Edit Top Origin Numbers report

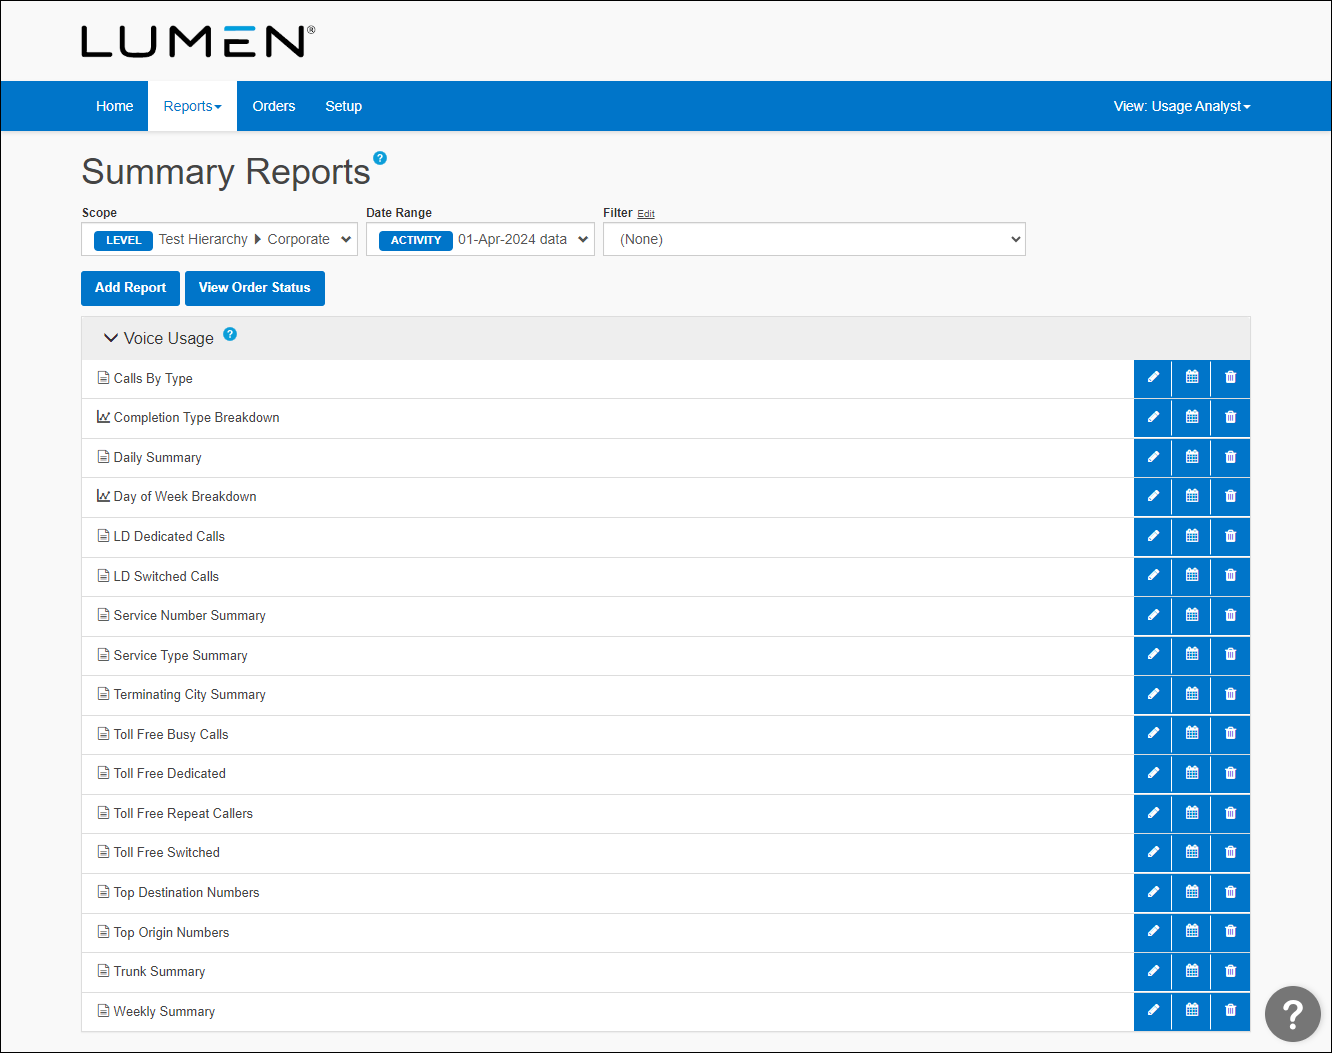[1153, 932]
